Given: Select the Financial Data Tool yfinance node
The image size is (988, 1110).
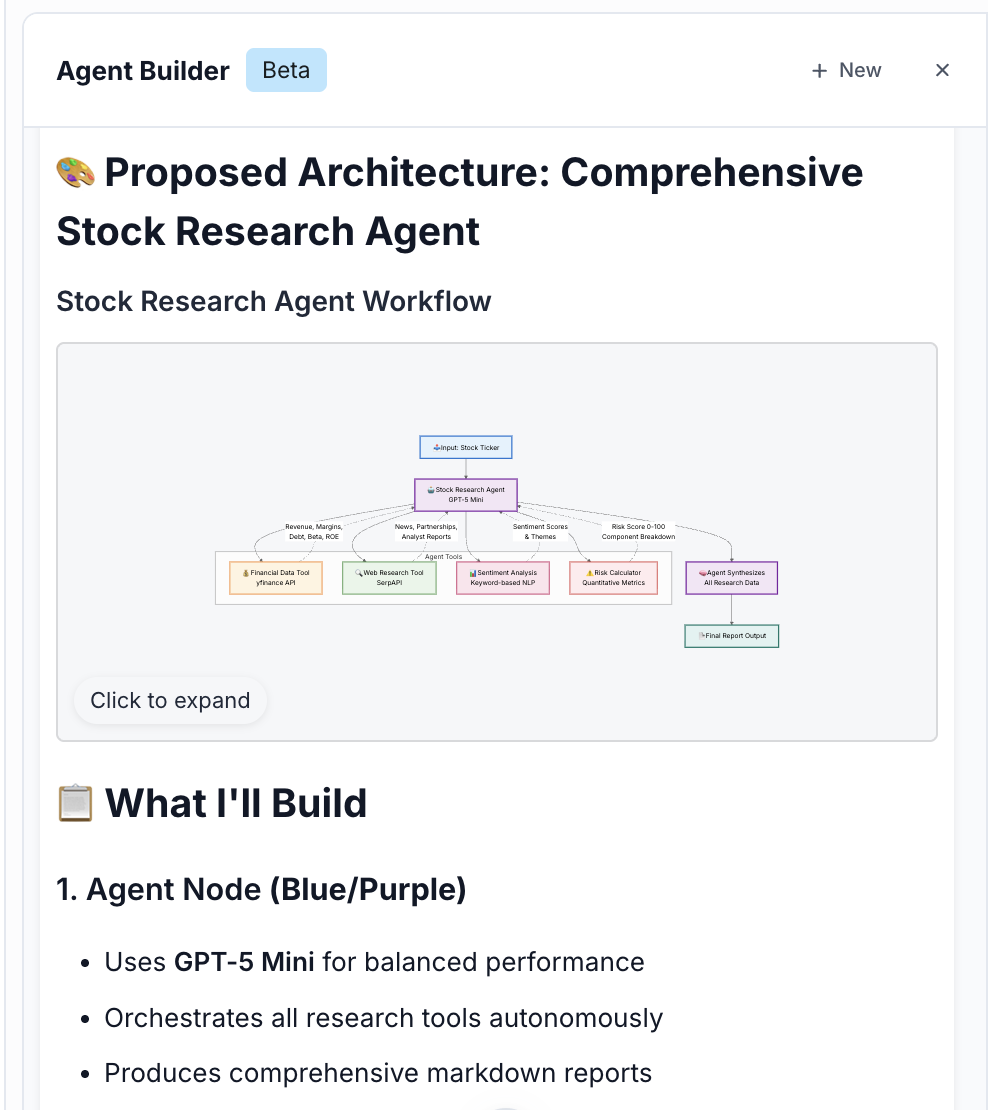Looking at the screenshot, I should [x=275, y=577].
